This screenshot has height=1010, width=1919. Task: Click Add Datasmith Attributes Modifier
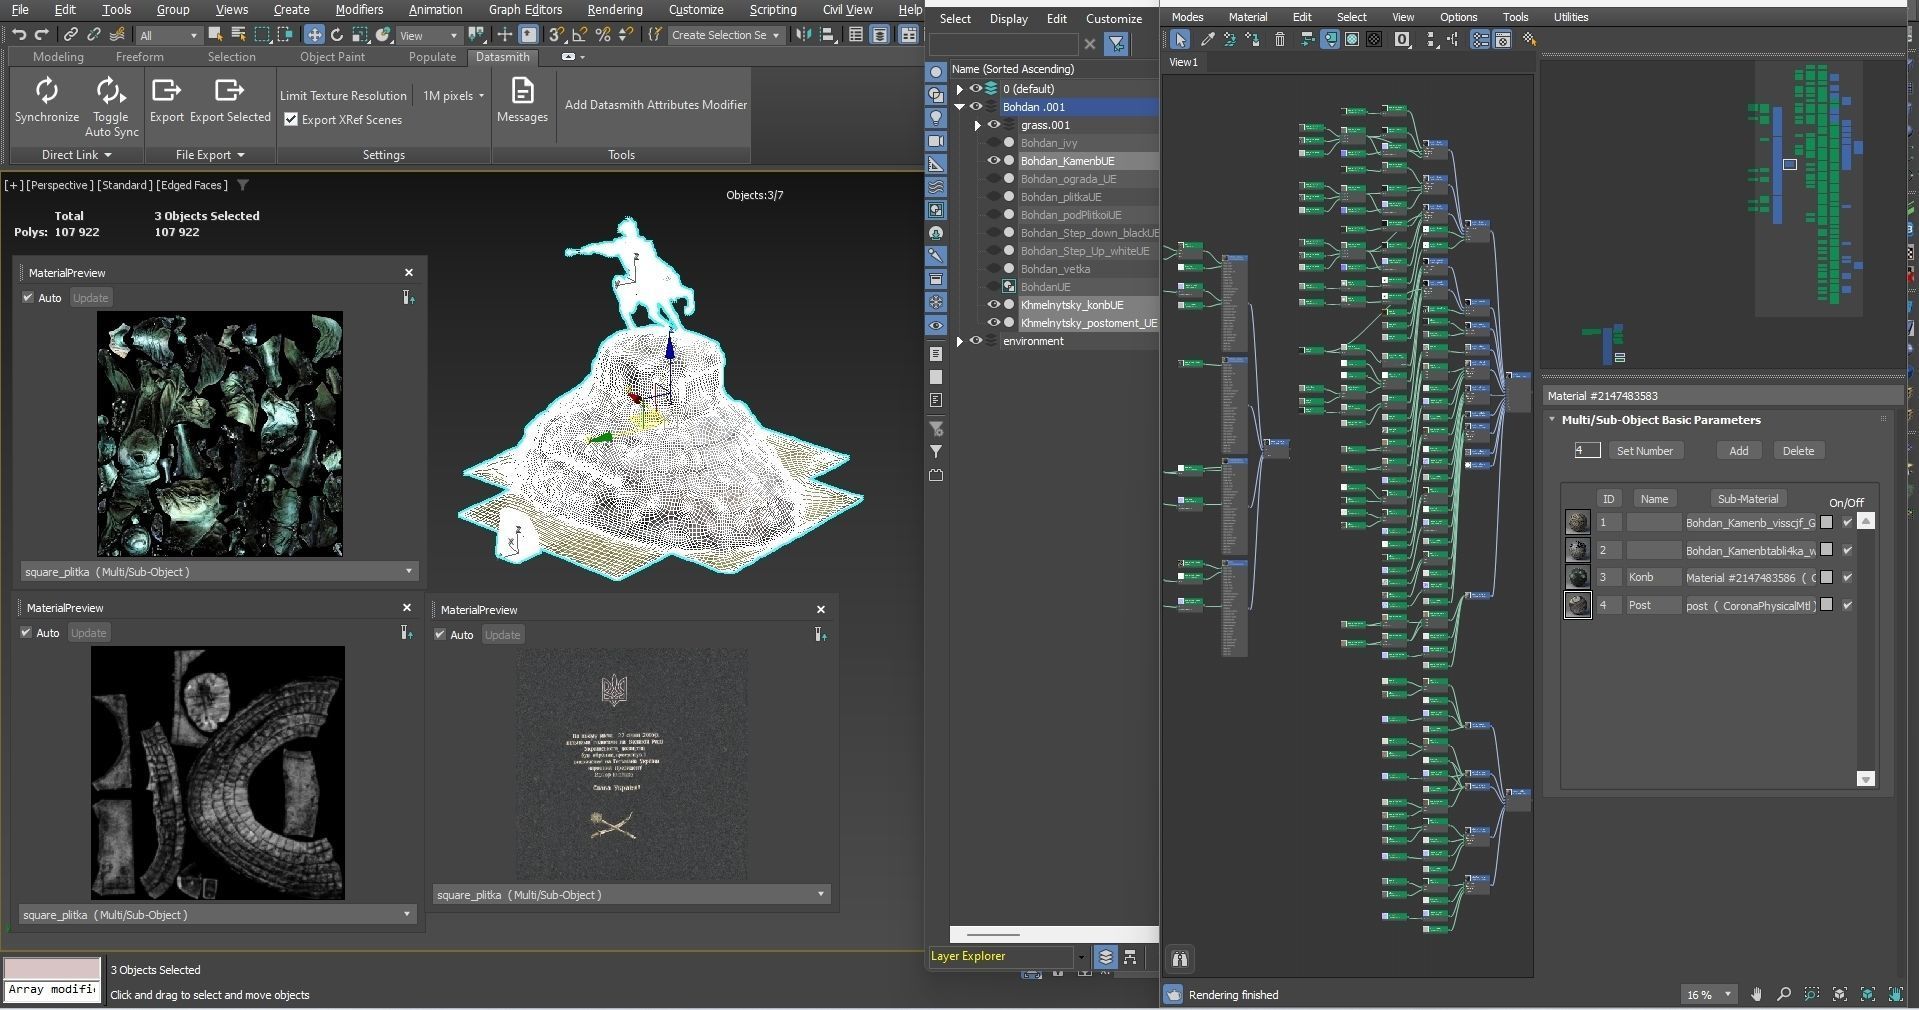tap(656, 105)
